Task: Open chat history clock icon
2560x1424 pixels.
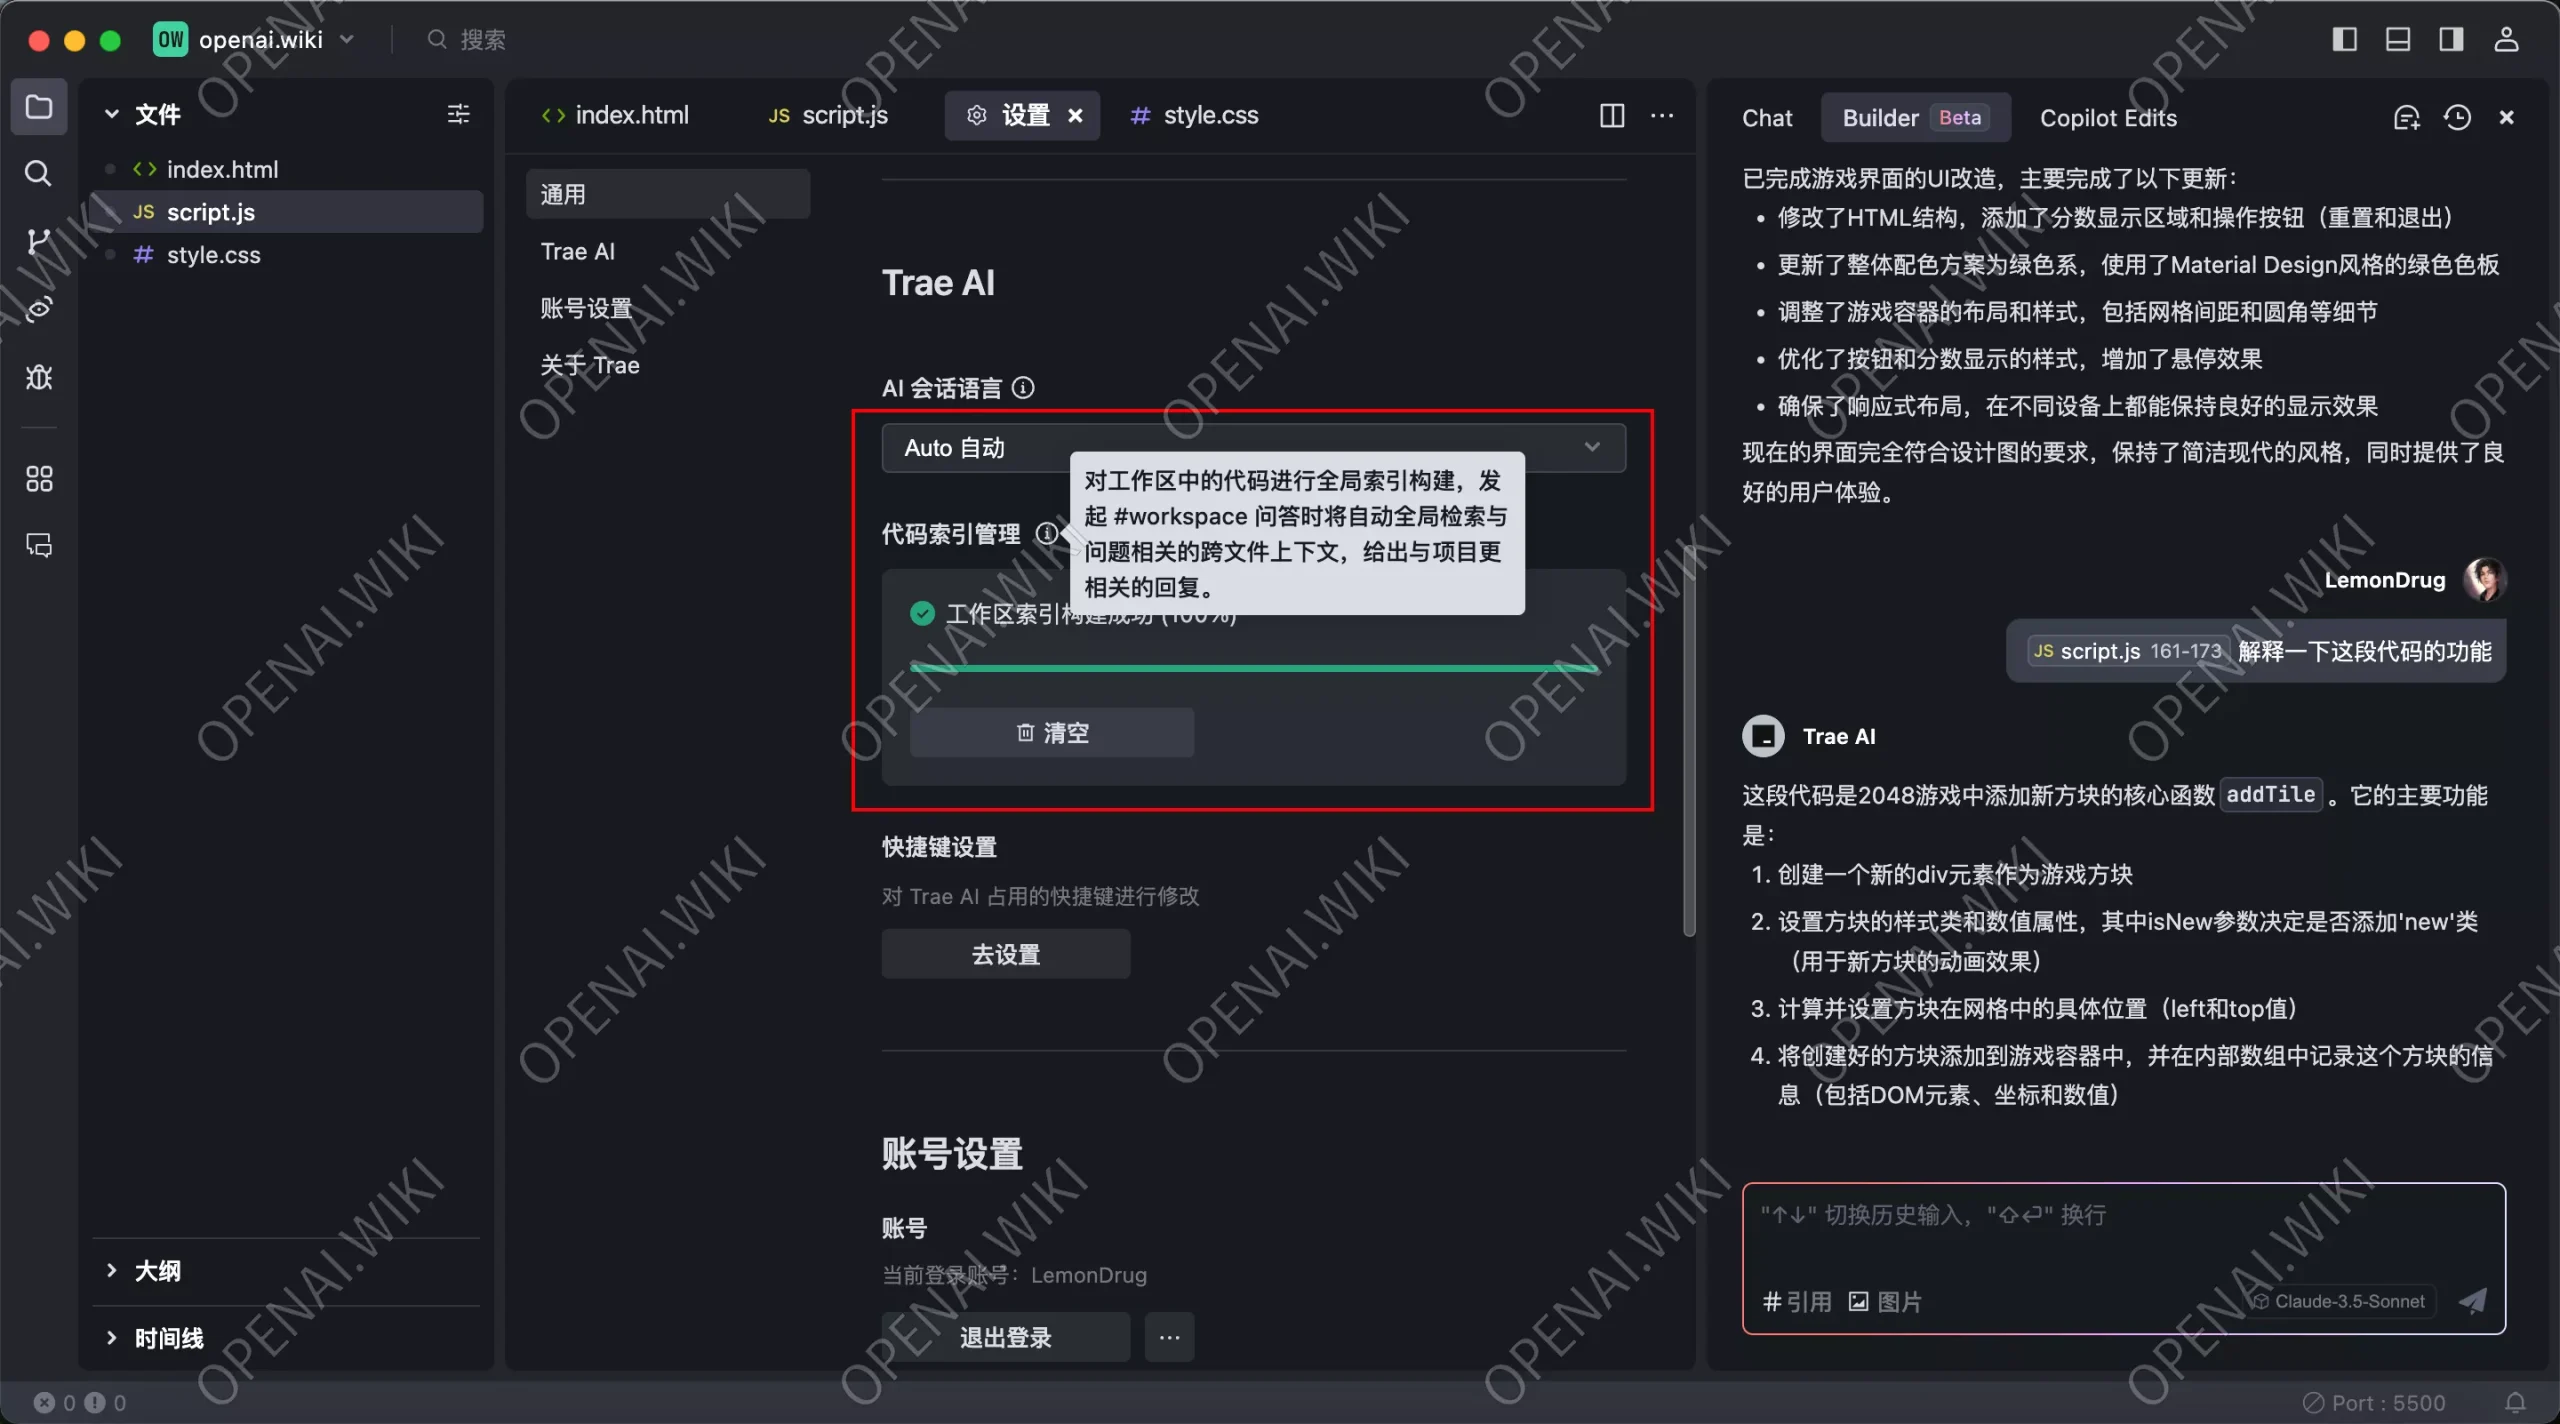Action: (2457, 118)
